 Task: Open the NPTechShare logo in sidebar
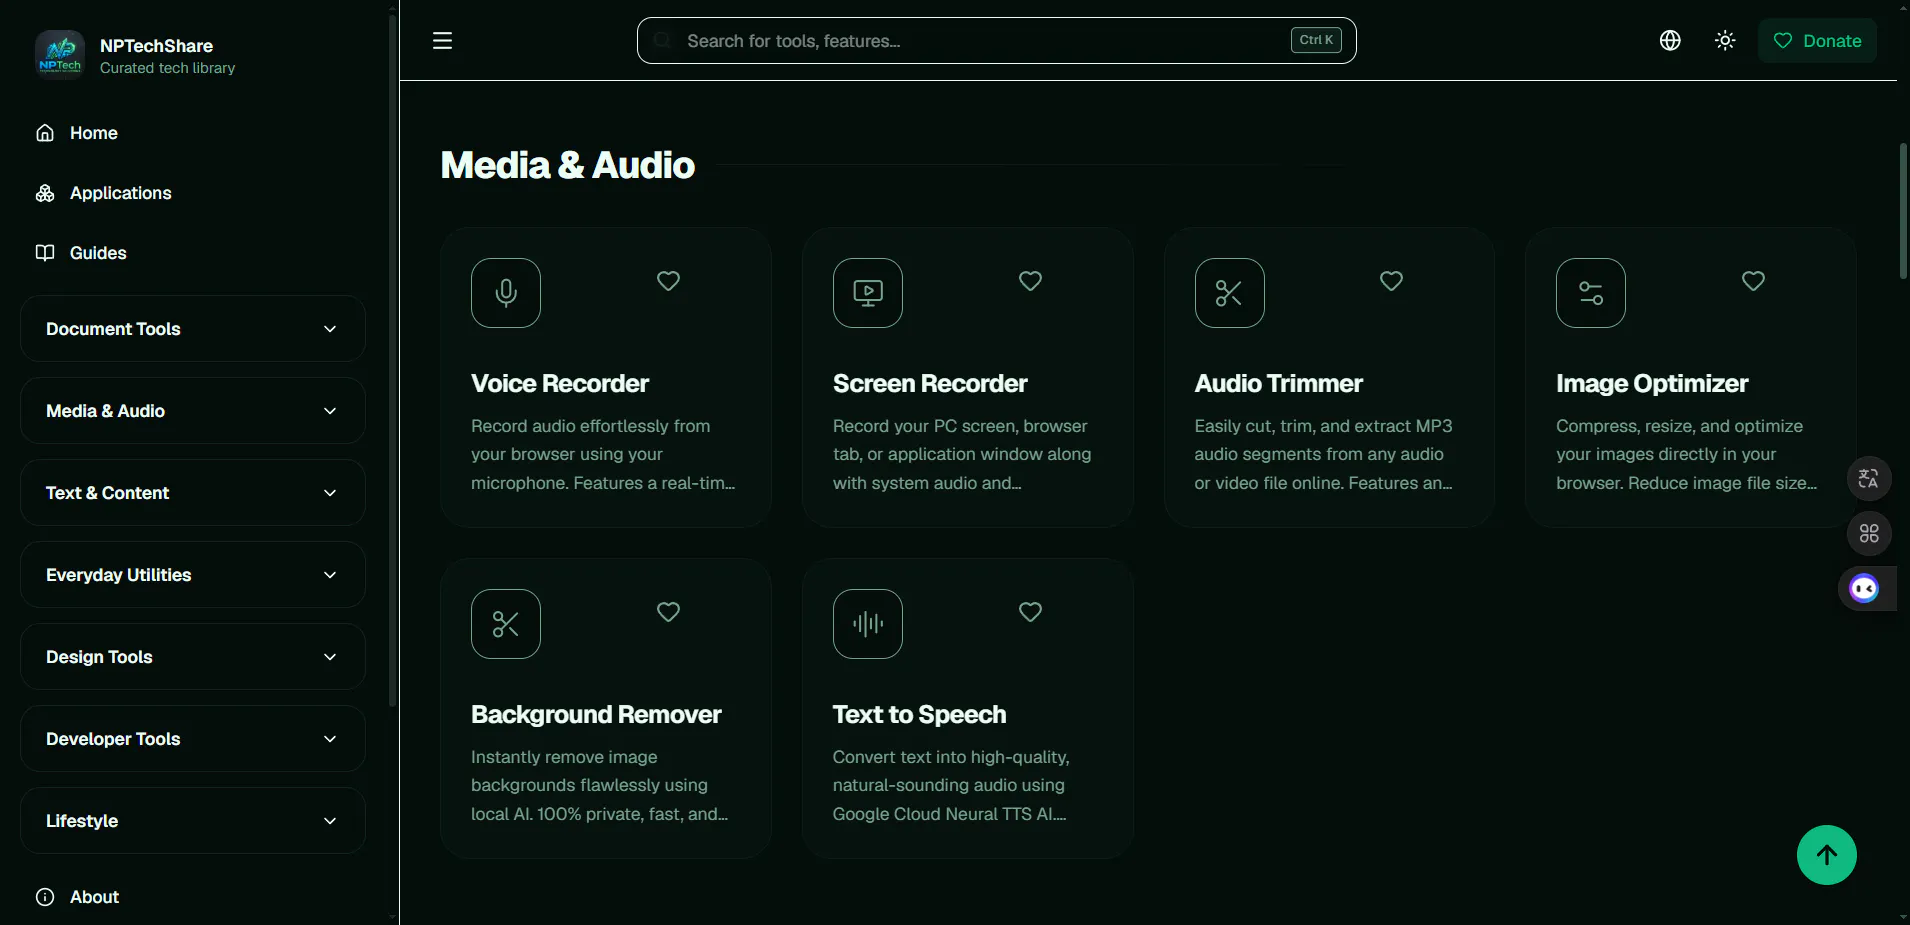[60, 54]
